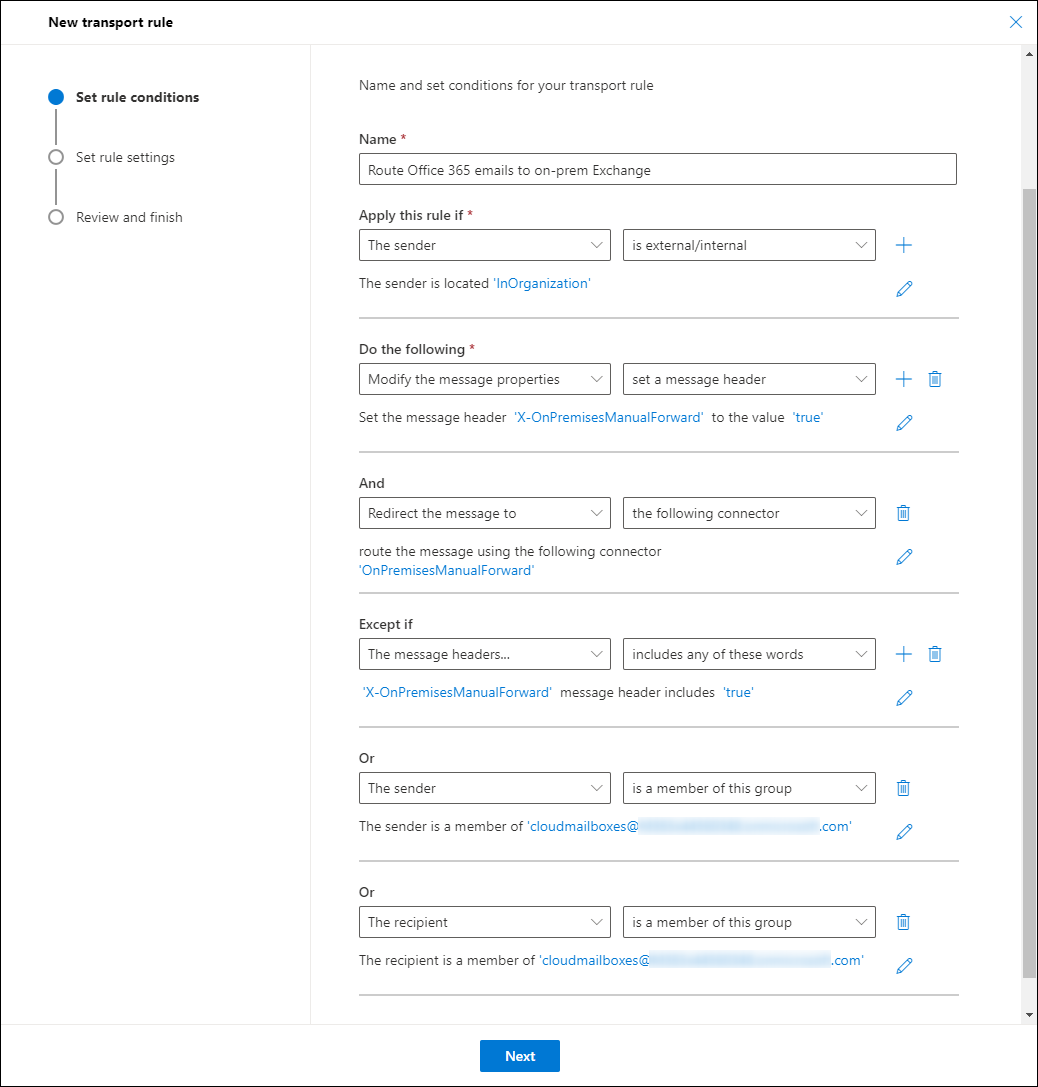Open the 'is external/internal' dropdown
Screen dimensions: 1038x1087
[x=749, y=245]
